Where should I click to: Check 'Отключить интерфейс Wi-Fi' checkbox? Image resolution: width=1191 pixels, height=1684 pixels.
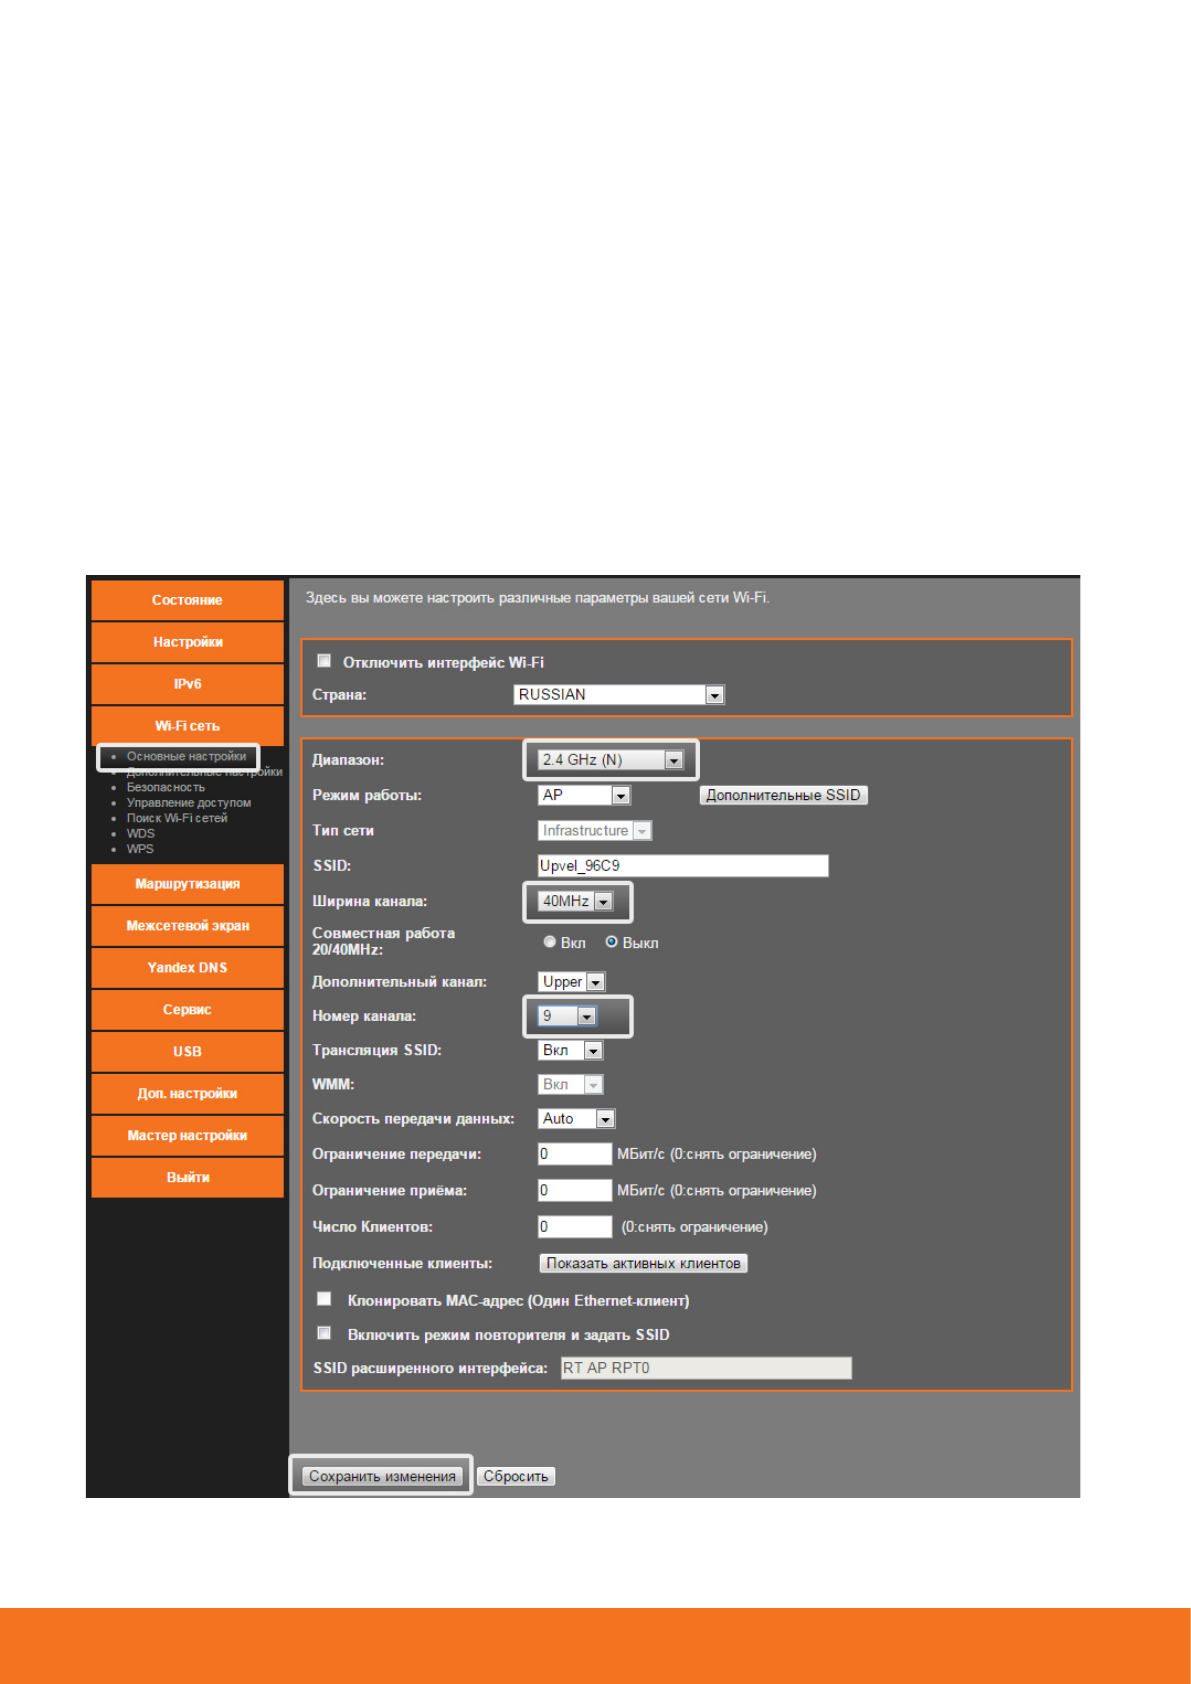point(324,661)
